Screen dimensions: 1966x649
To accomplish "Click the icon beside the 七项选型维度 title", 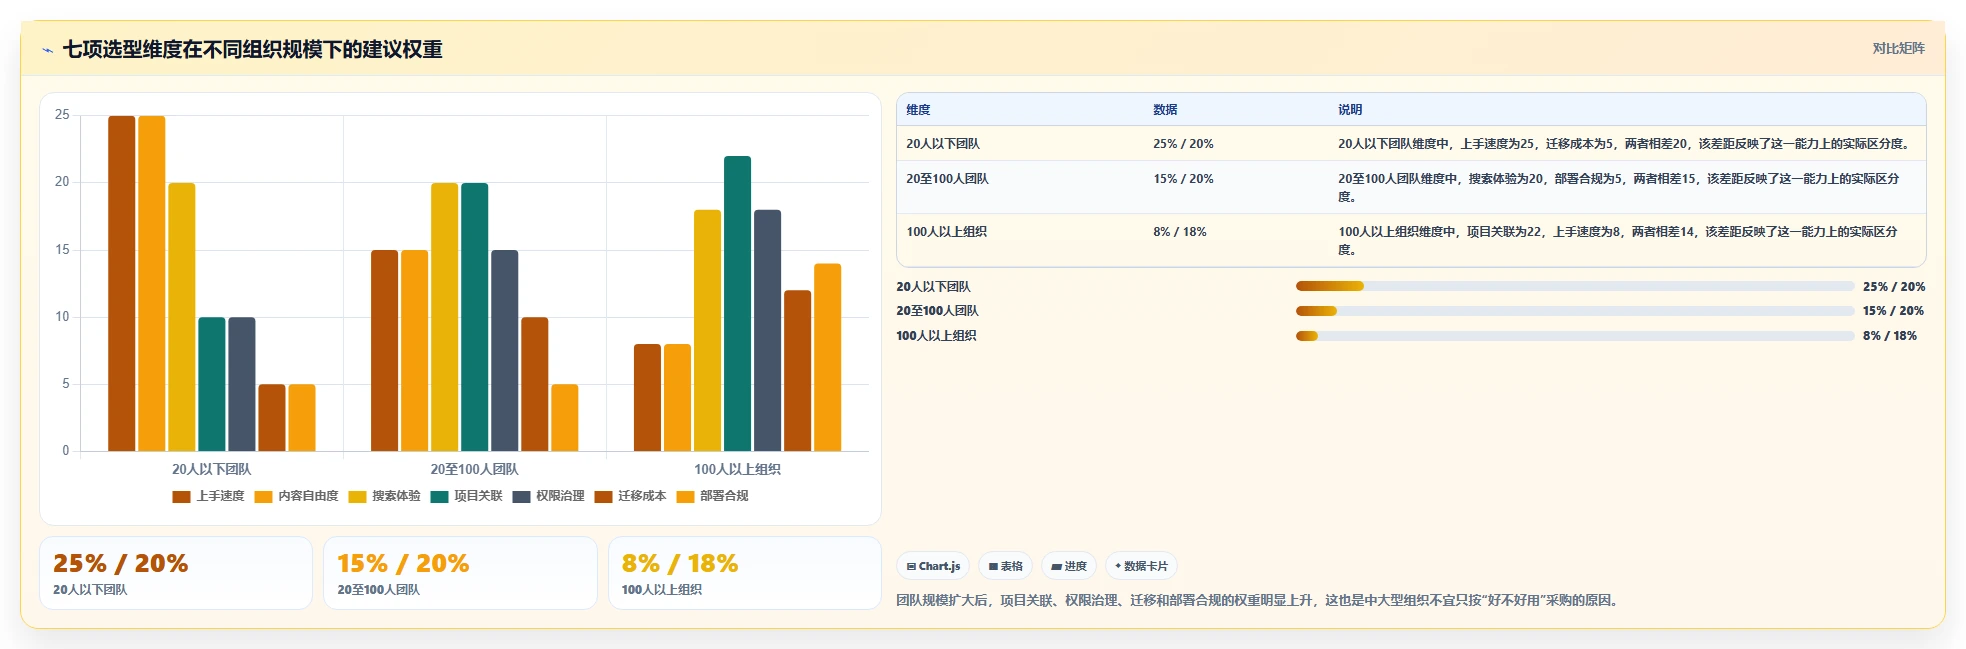I will 47,50.
